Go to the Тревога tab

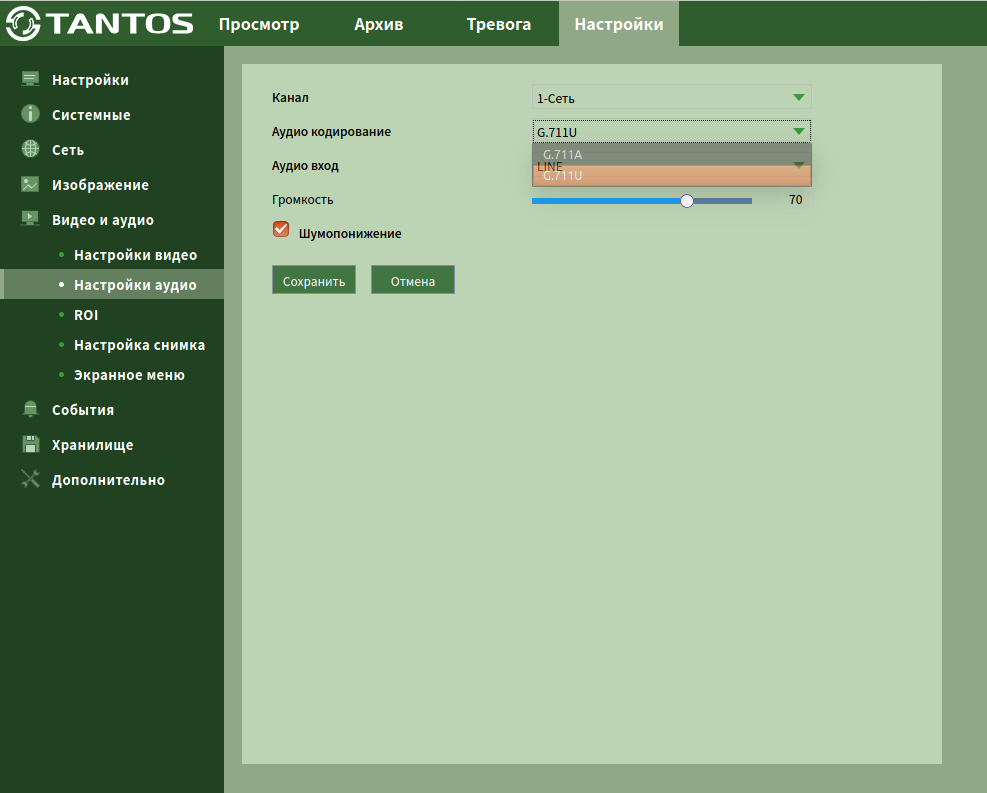(498, 24)
